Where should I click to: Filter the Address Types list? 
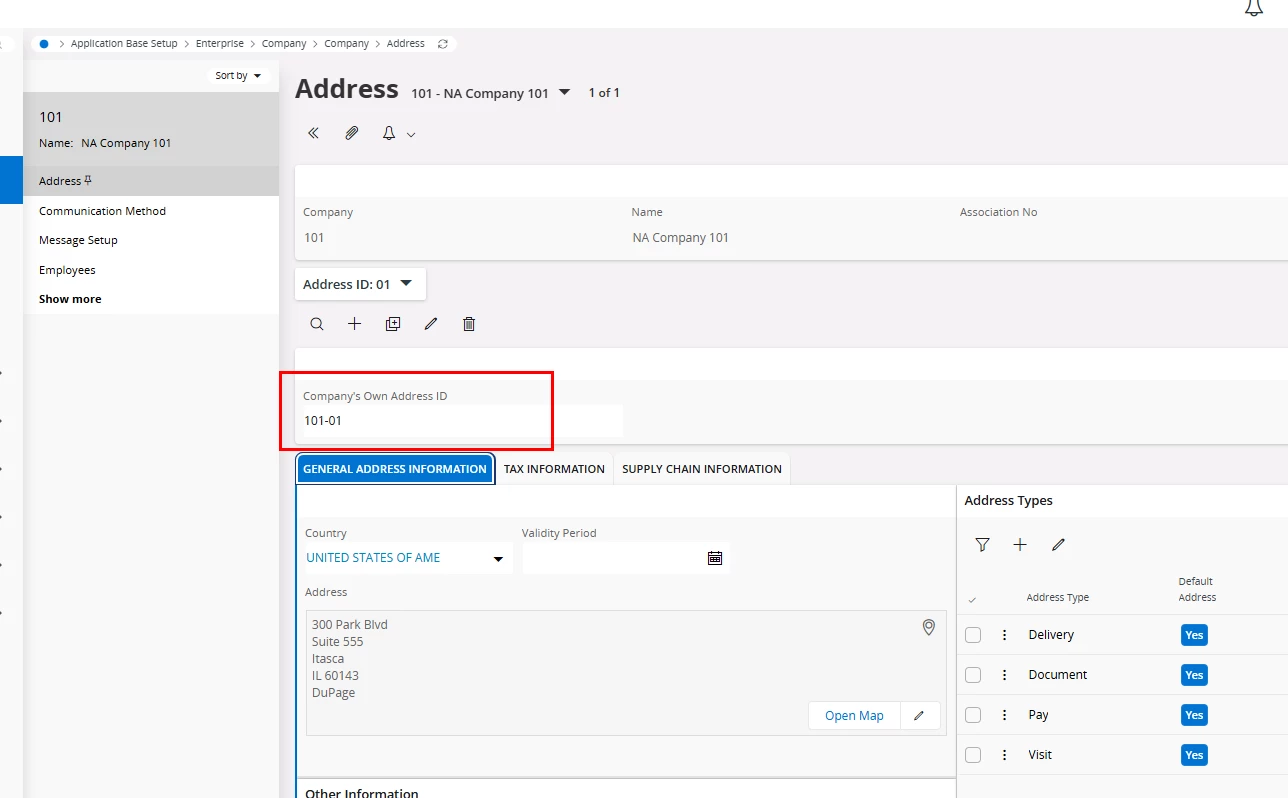point(982,545)
